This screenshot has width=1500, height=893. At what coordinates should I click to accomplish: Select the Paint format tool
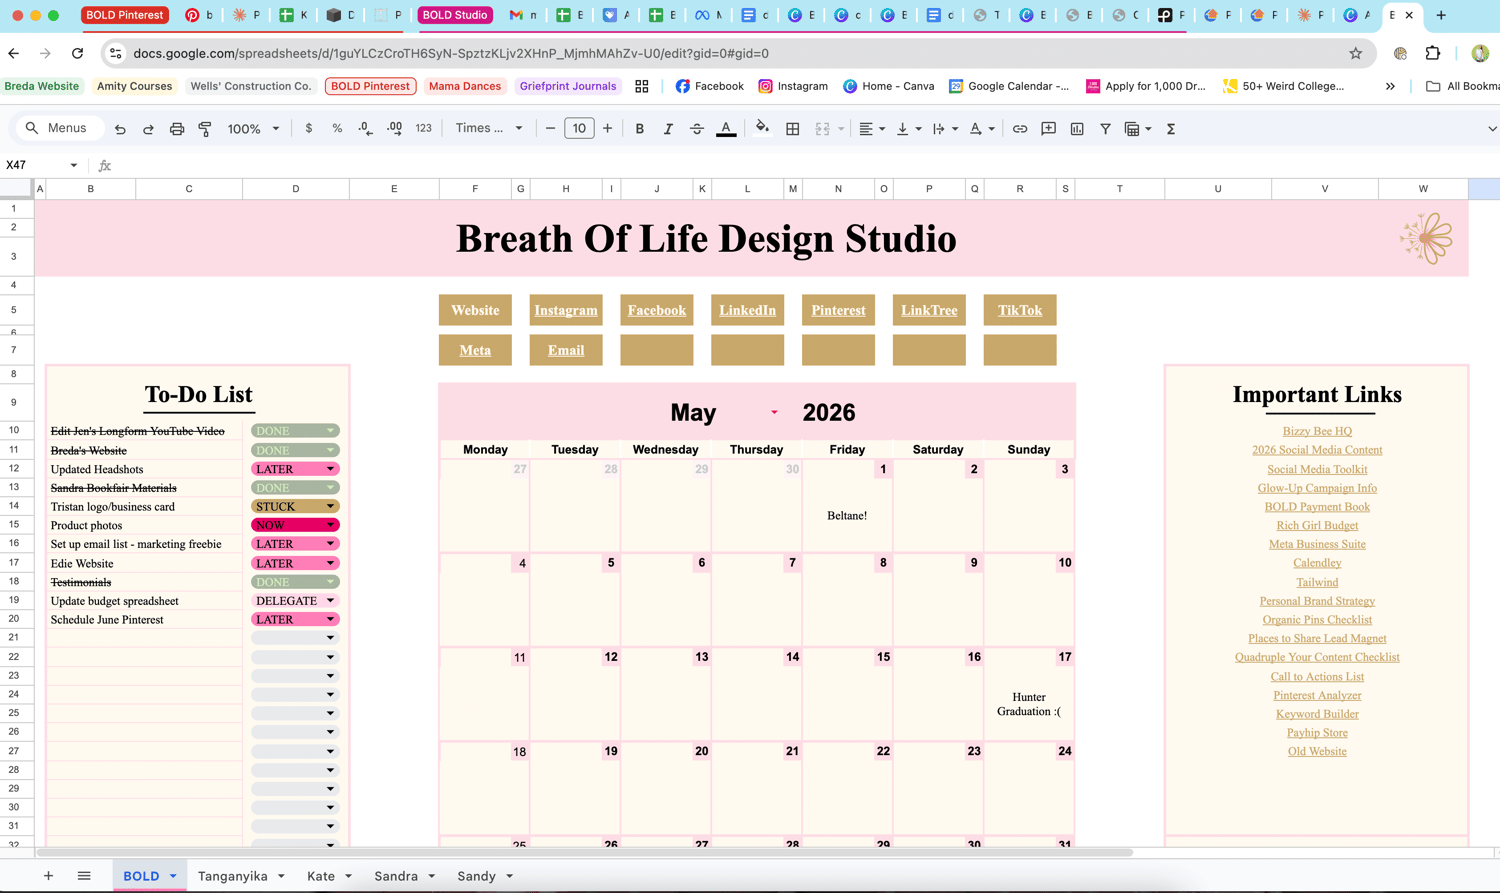tap(205, 129)
